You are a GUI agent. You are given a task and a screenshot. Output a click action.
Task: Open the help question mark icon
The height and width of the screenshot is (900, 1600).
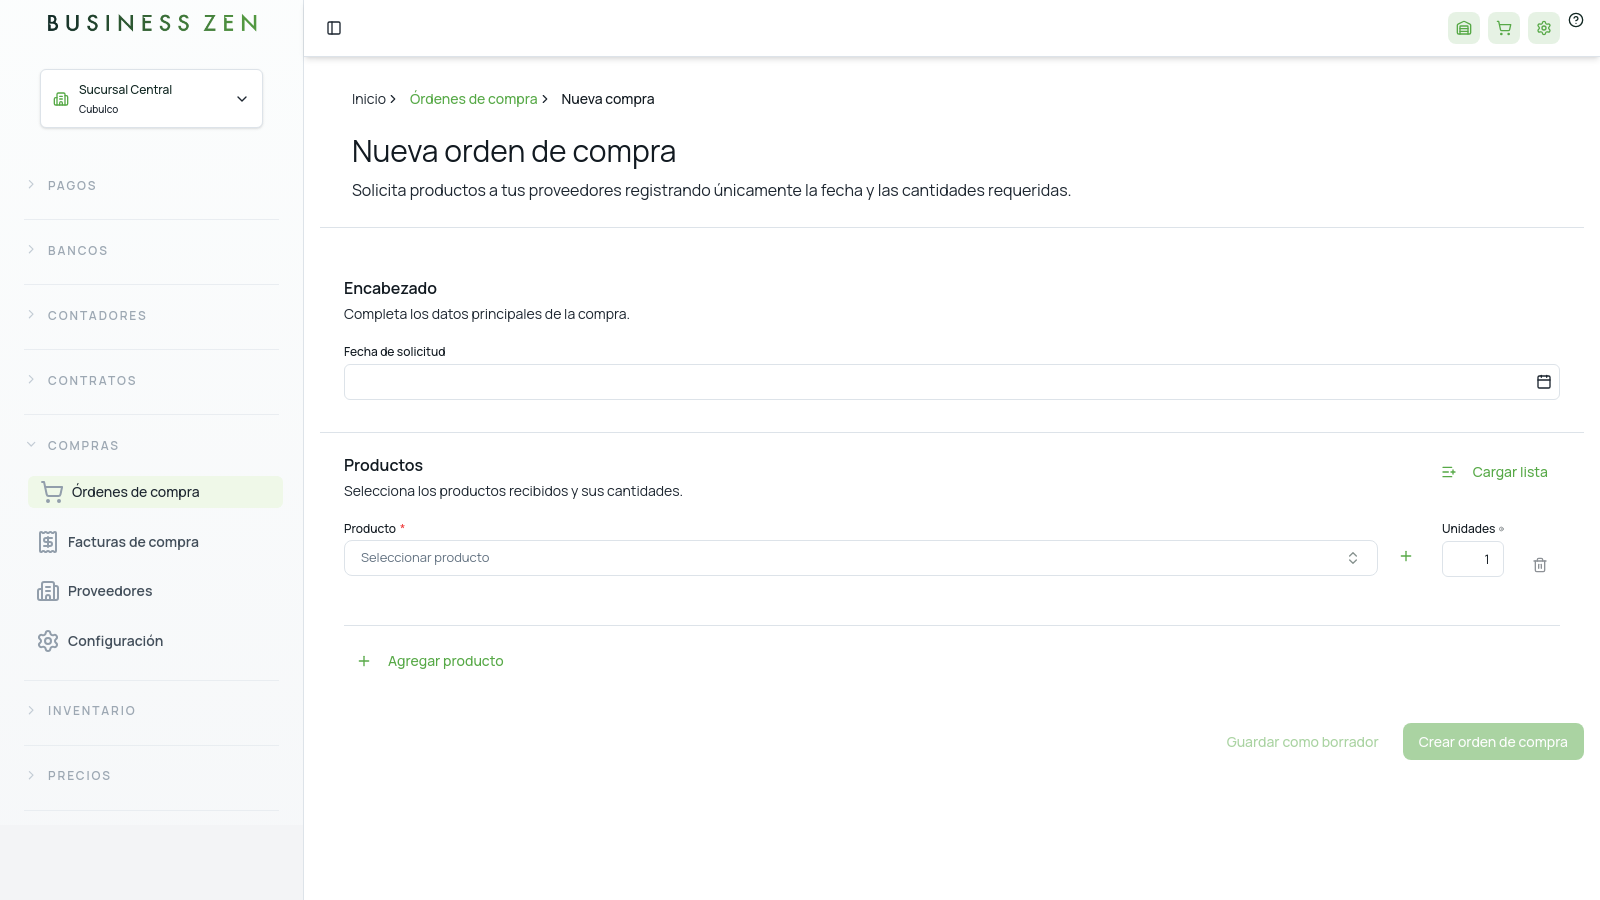point(1576,20)
